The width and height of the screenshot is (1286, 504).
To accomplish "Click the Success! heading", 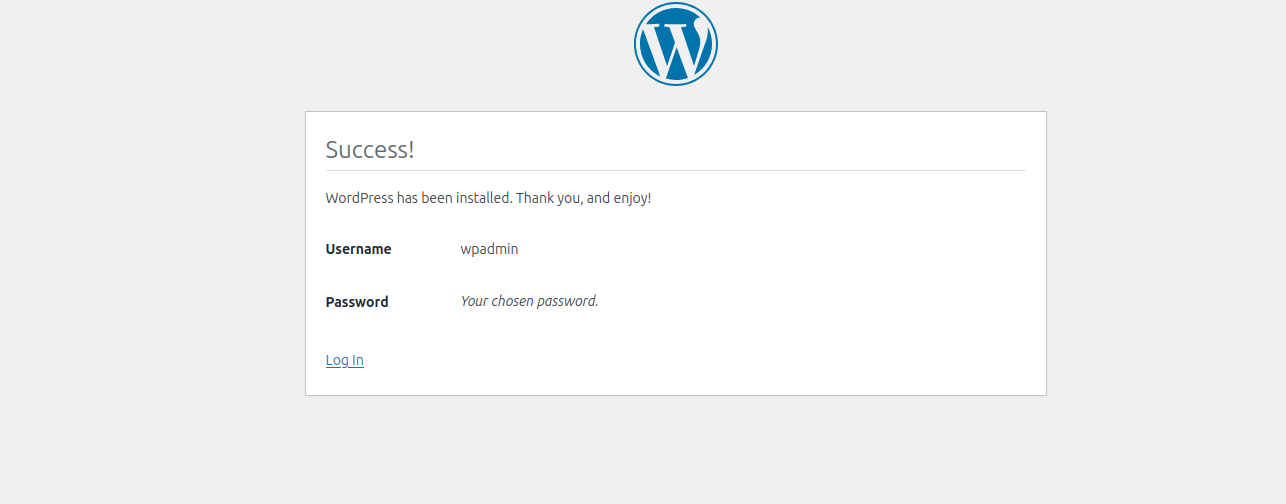I will 369,150.
